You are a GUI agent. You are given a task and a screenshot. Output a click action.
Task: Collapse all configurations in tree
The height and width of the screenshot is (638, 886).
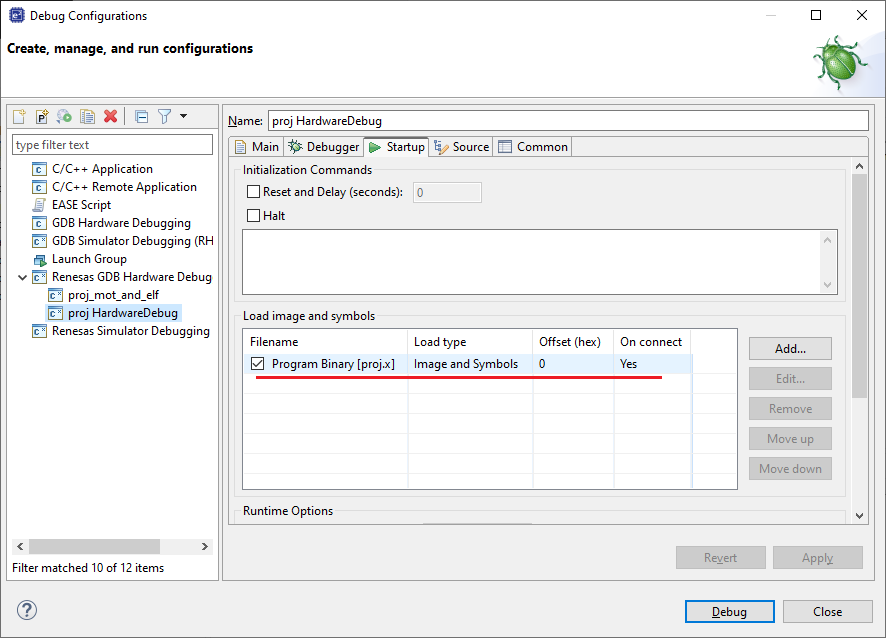point(141,117)
